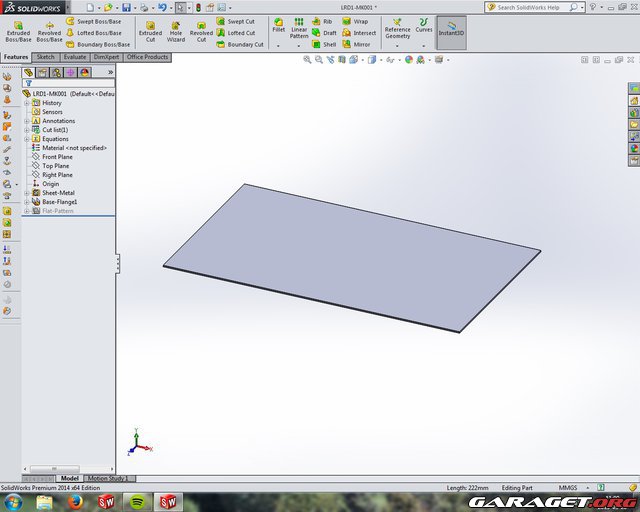Click the Revolved Boss/Base tool
This screenshot has height=512, width=640.
[x=49, y=30]
